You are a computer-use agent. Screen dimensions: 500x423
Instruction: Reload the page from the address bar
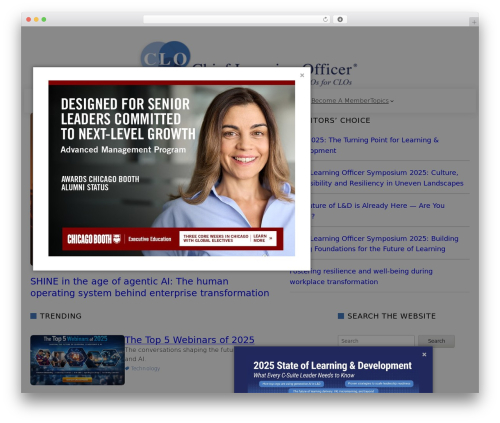(x=325, y=19)
